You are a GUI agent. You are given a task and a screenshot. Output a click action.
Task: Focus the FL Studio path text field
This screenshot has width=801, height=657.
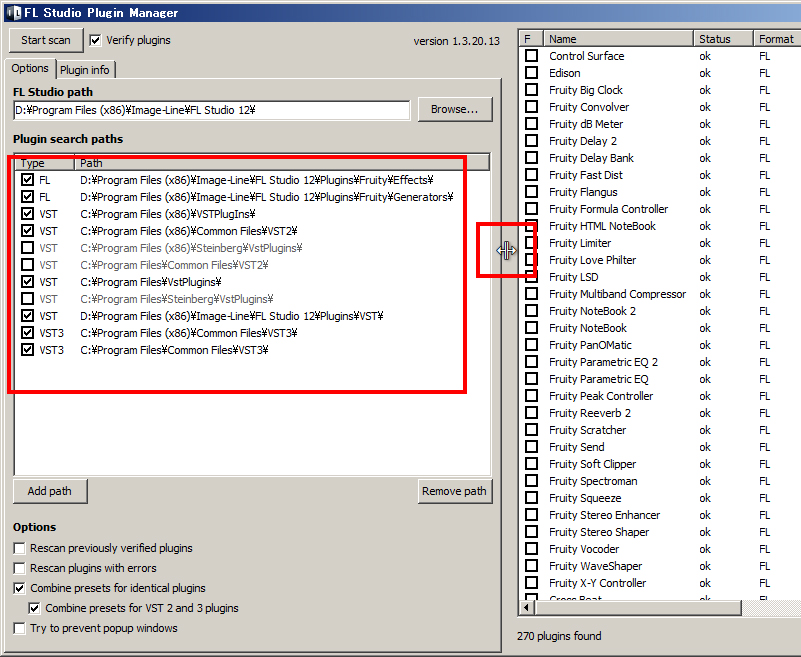coord(211,110)
